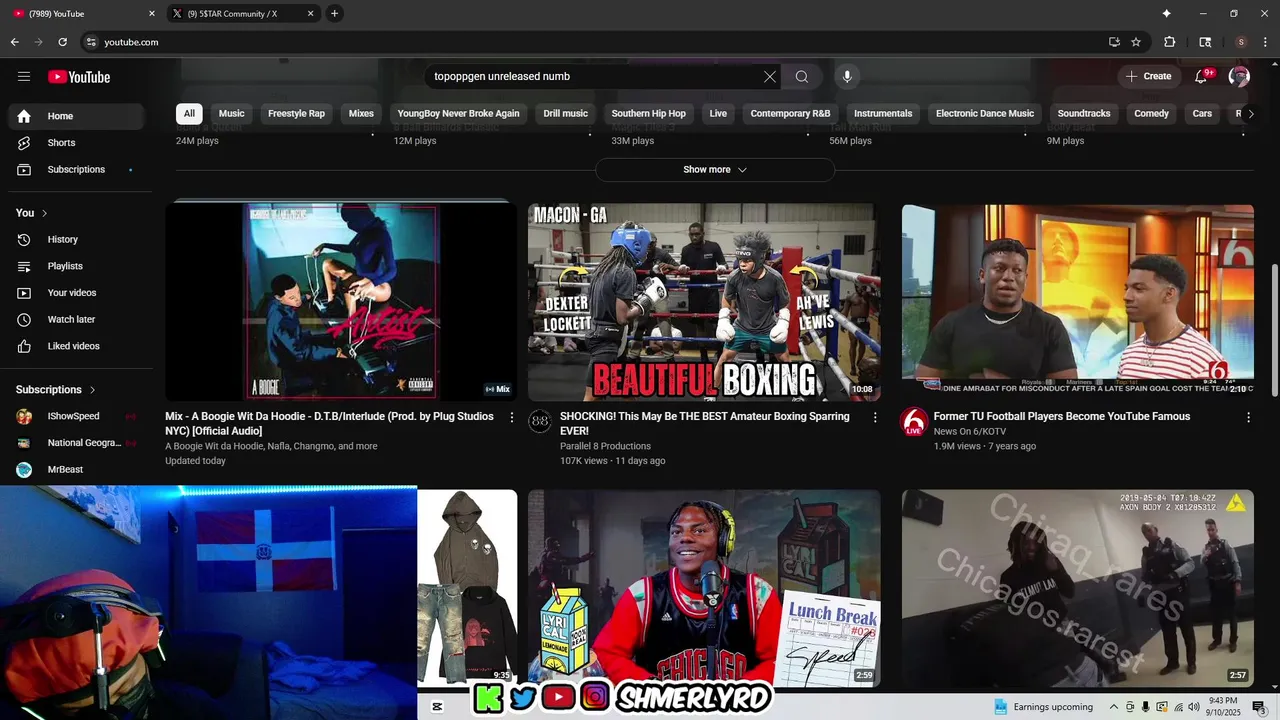Clear the search box with the X
This screenshot has width=1280, height=720.
770,77
